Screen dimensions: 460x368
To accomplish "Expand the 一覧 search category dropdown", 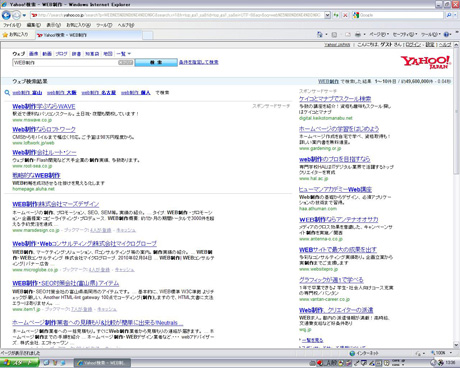I will click(x=123, y=54).
